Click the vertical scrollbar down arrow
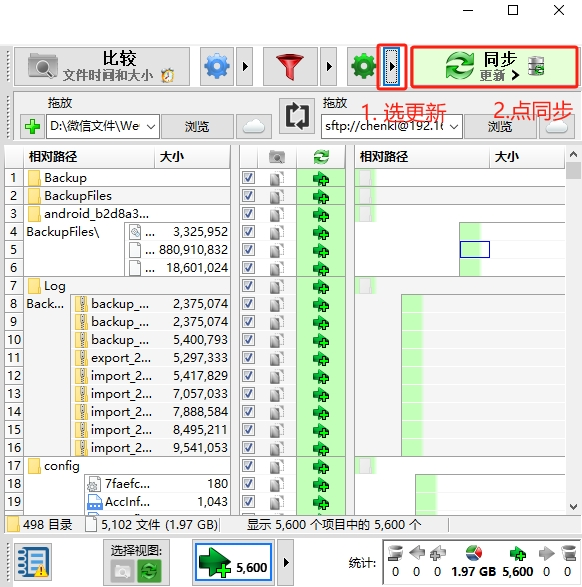582x587 pixels. pyautogui.click(x=573, y=507)
